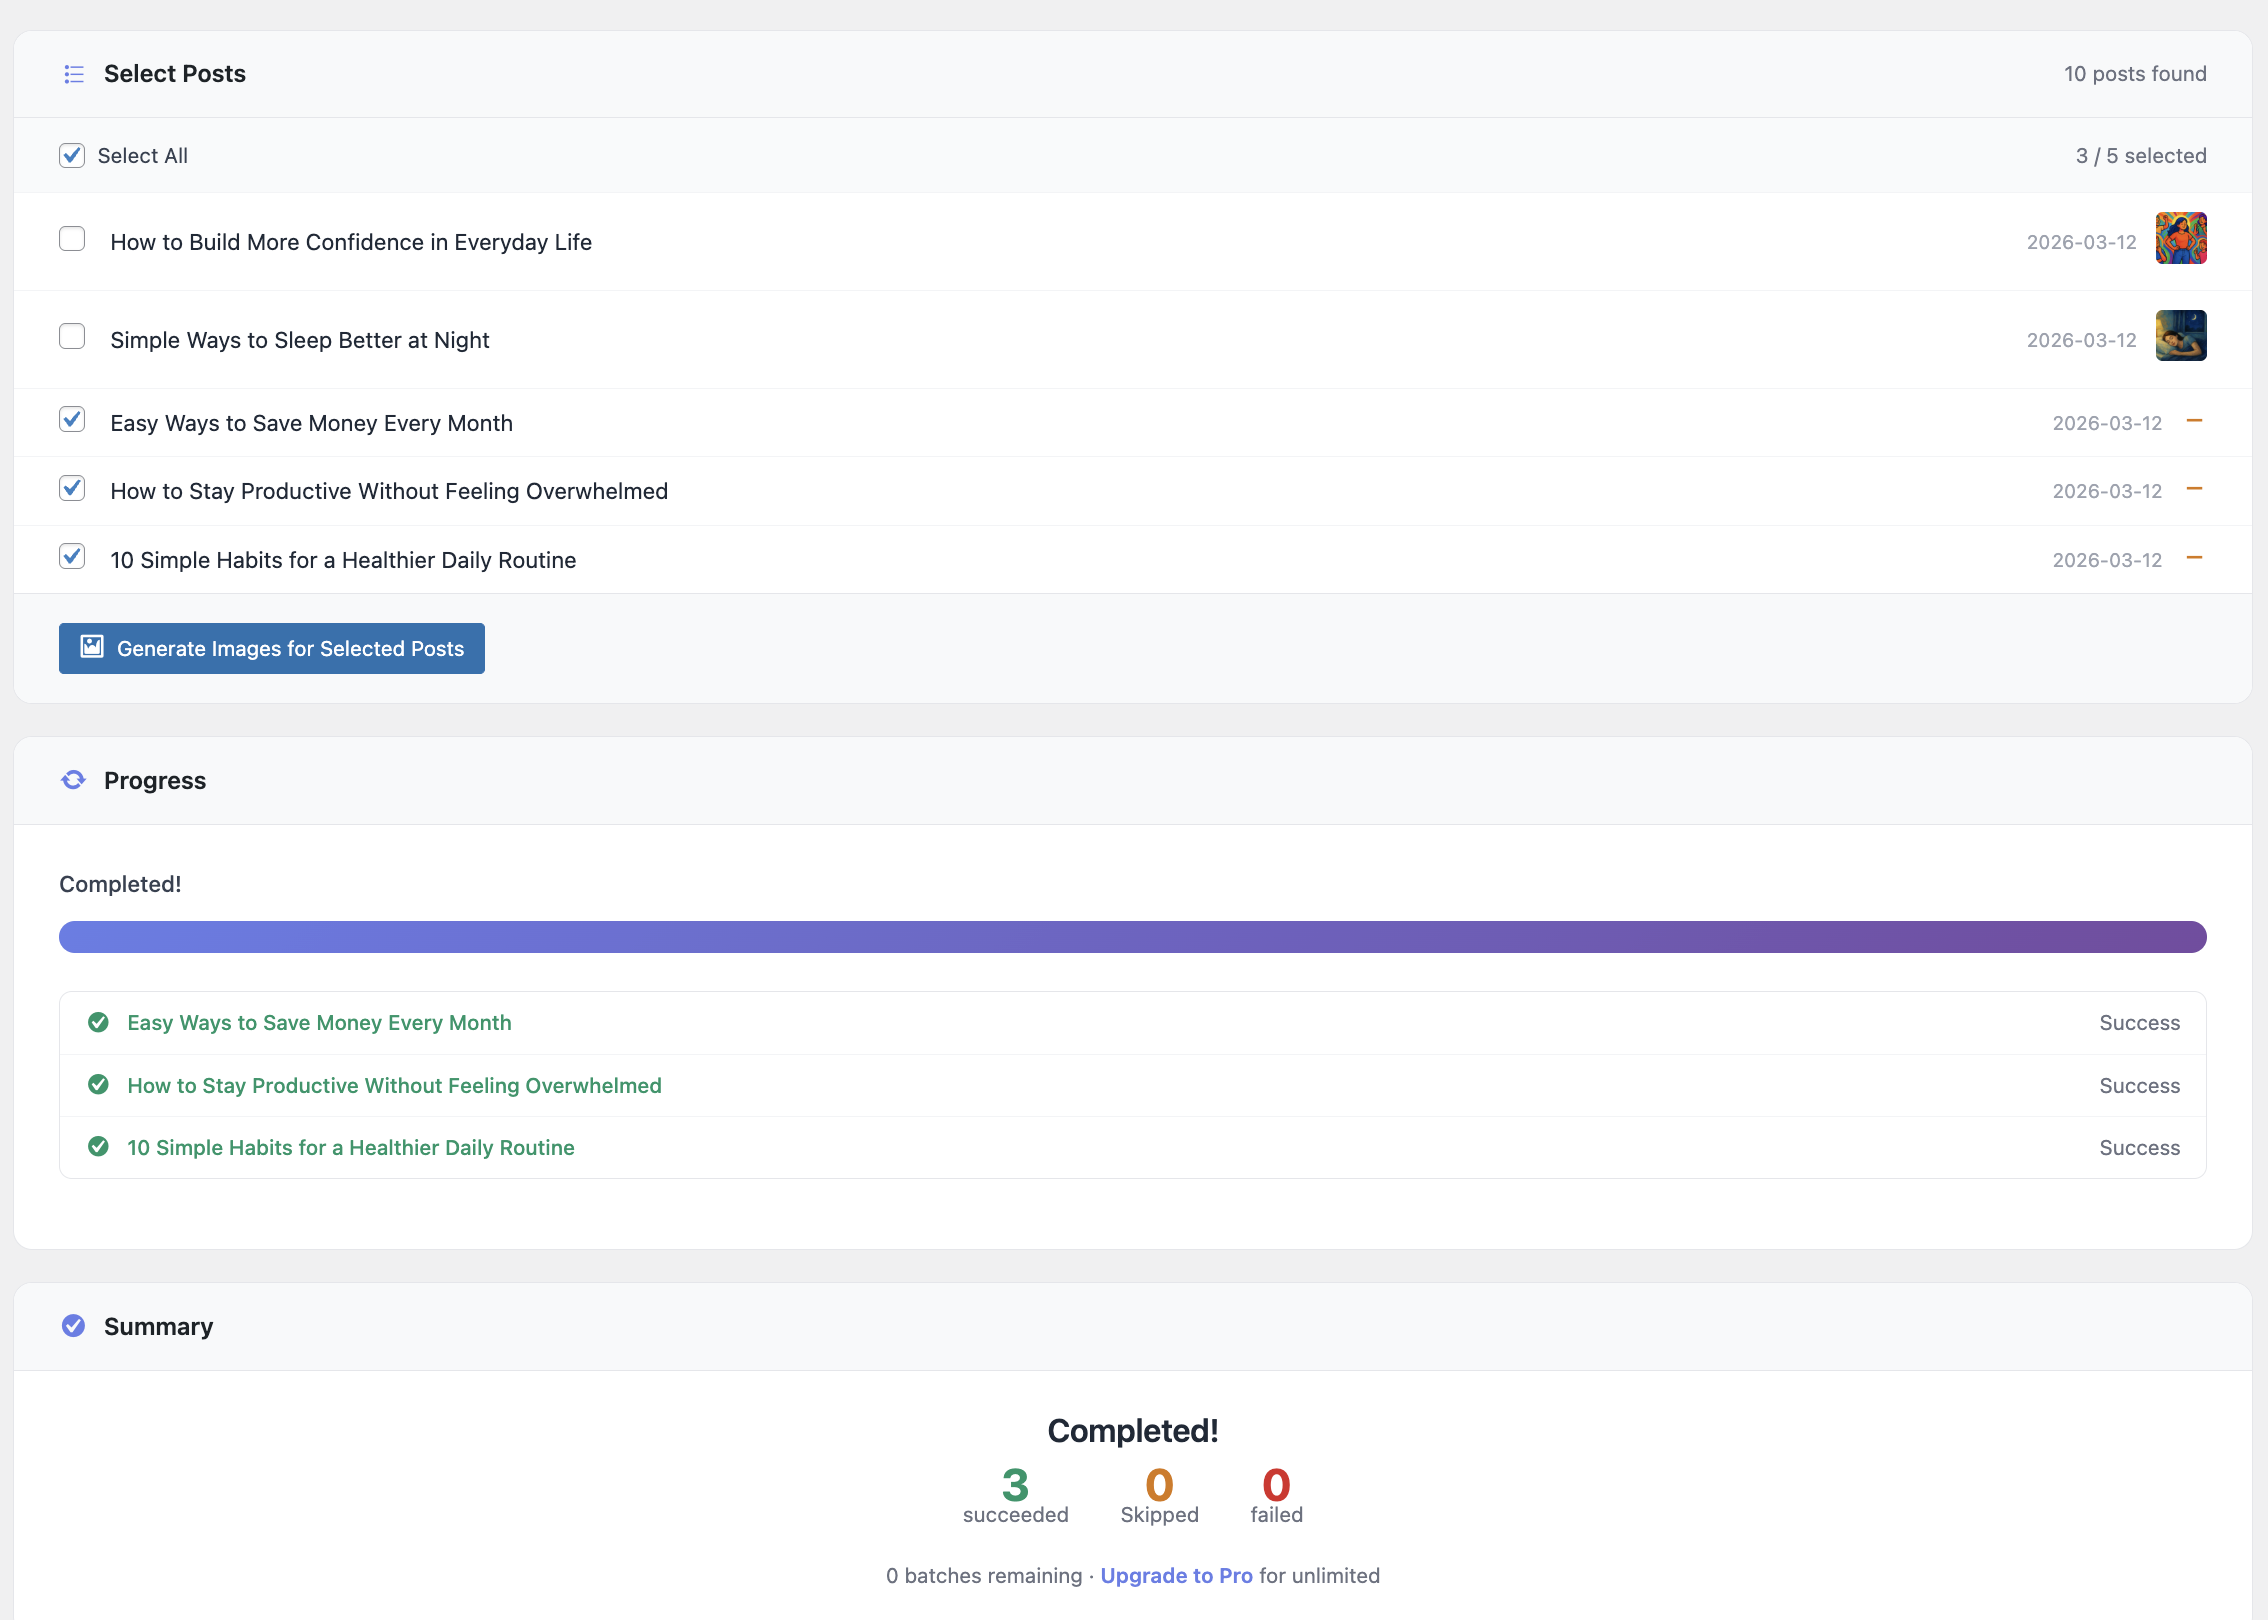Click the refresh icon next to Progress
Screen dimensions: 2268x1620
(74, 780)
